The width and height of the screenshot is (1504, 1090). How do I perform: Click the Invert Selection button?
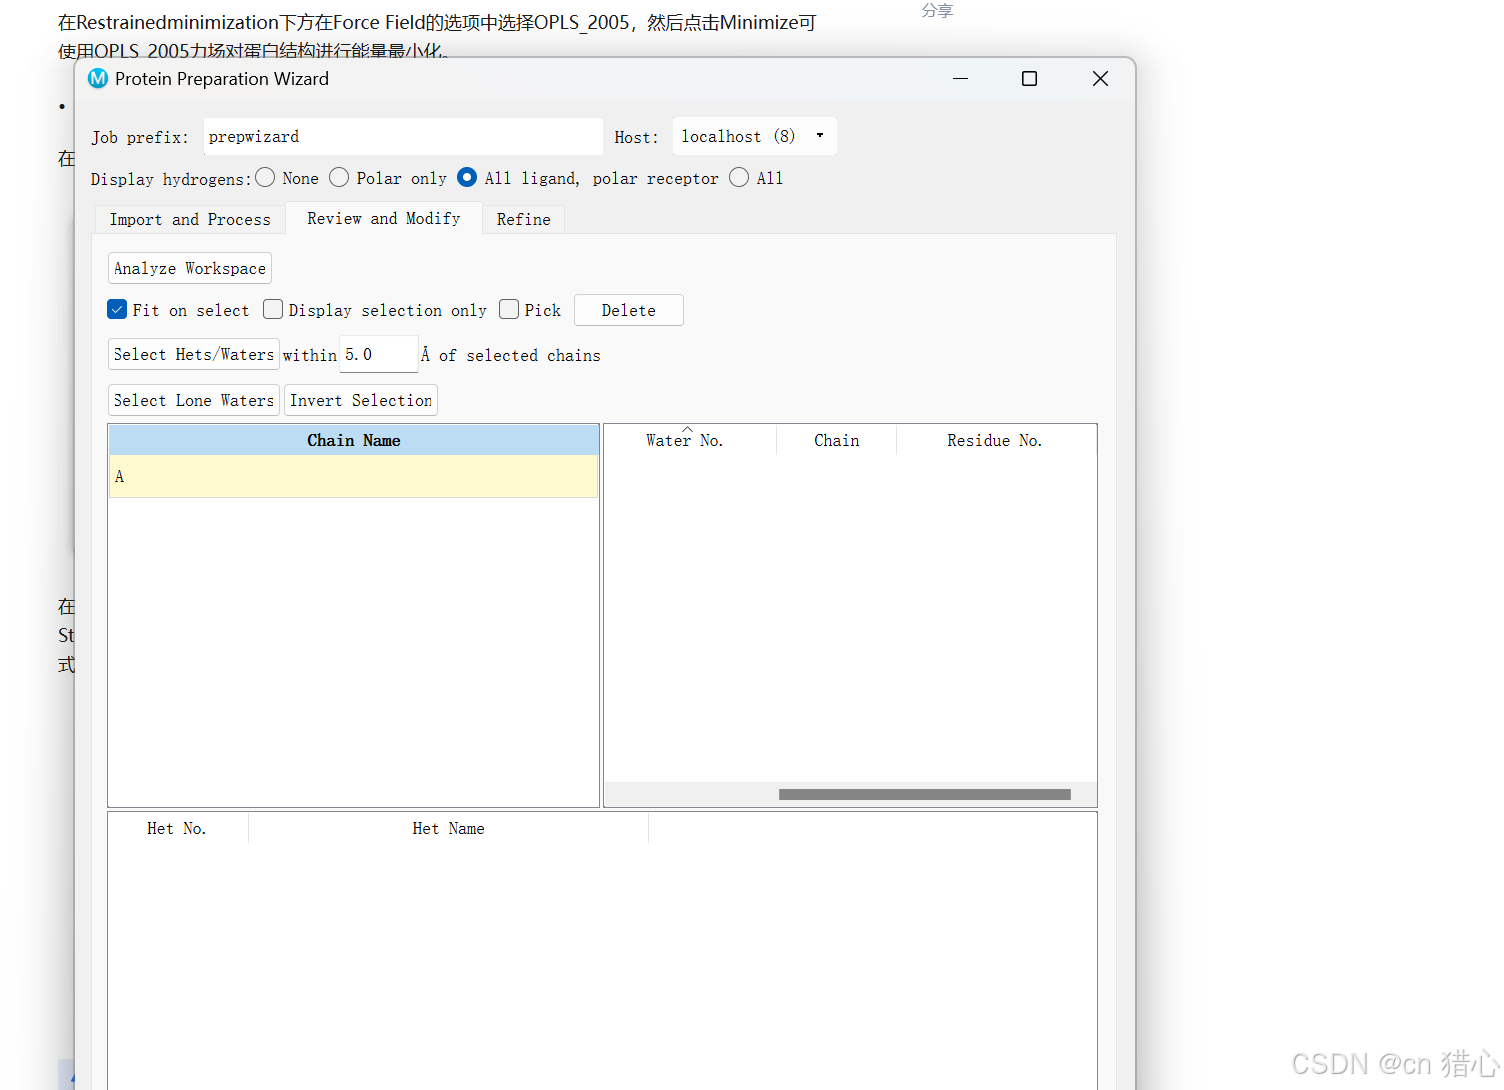pyautogui.click(x=361, y=400)
